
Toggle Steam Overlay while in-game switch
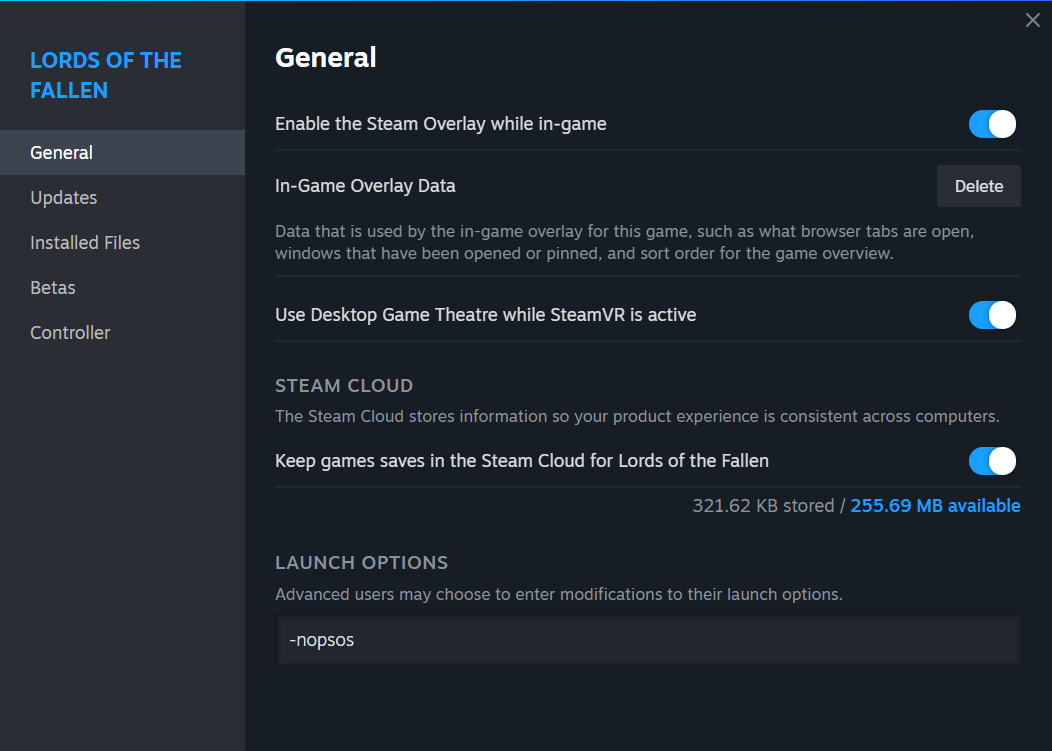(x=992, y=124)
